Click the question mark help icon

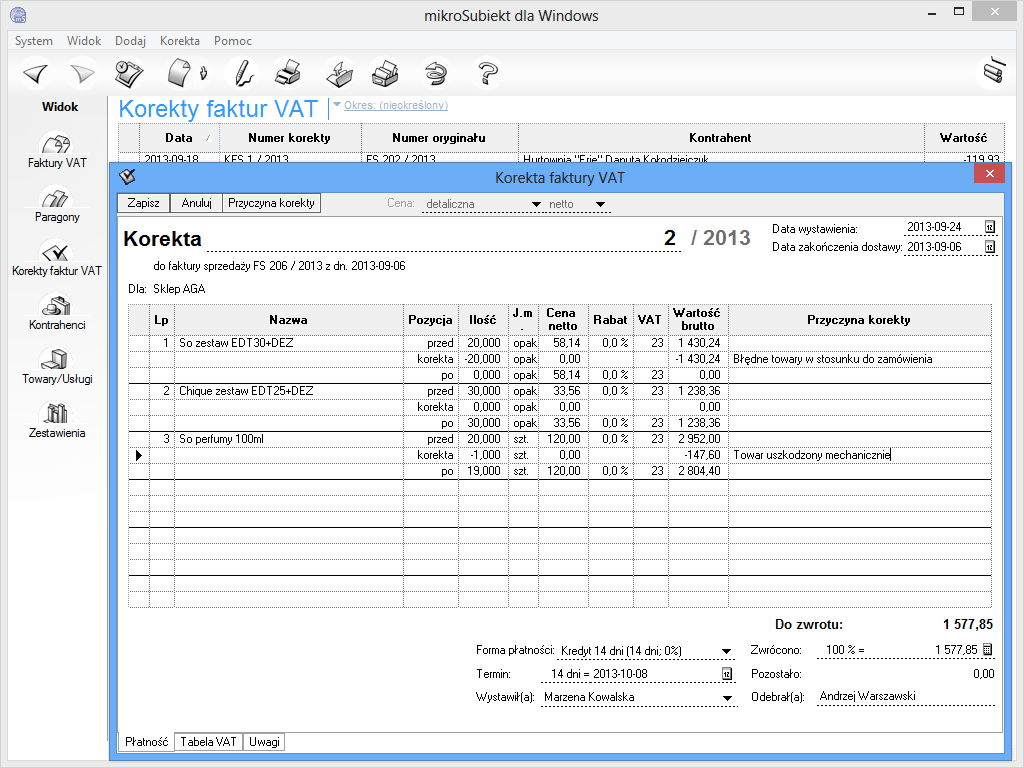[x=488, y=74]
